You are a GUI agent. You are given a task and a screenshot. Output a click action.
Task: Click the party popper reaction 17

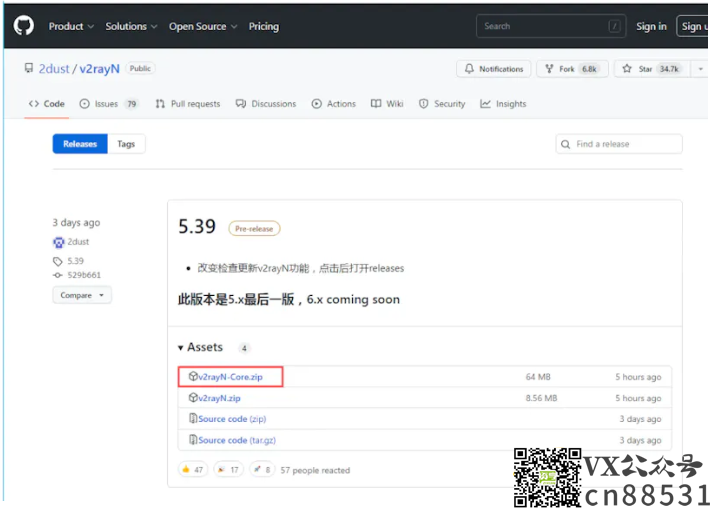point(228,469)
